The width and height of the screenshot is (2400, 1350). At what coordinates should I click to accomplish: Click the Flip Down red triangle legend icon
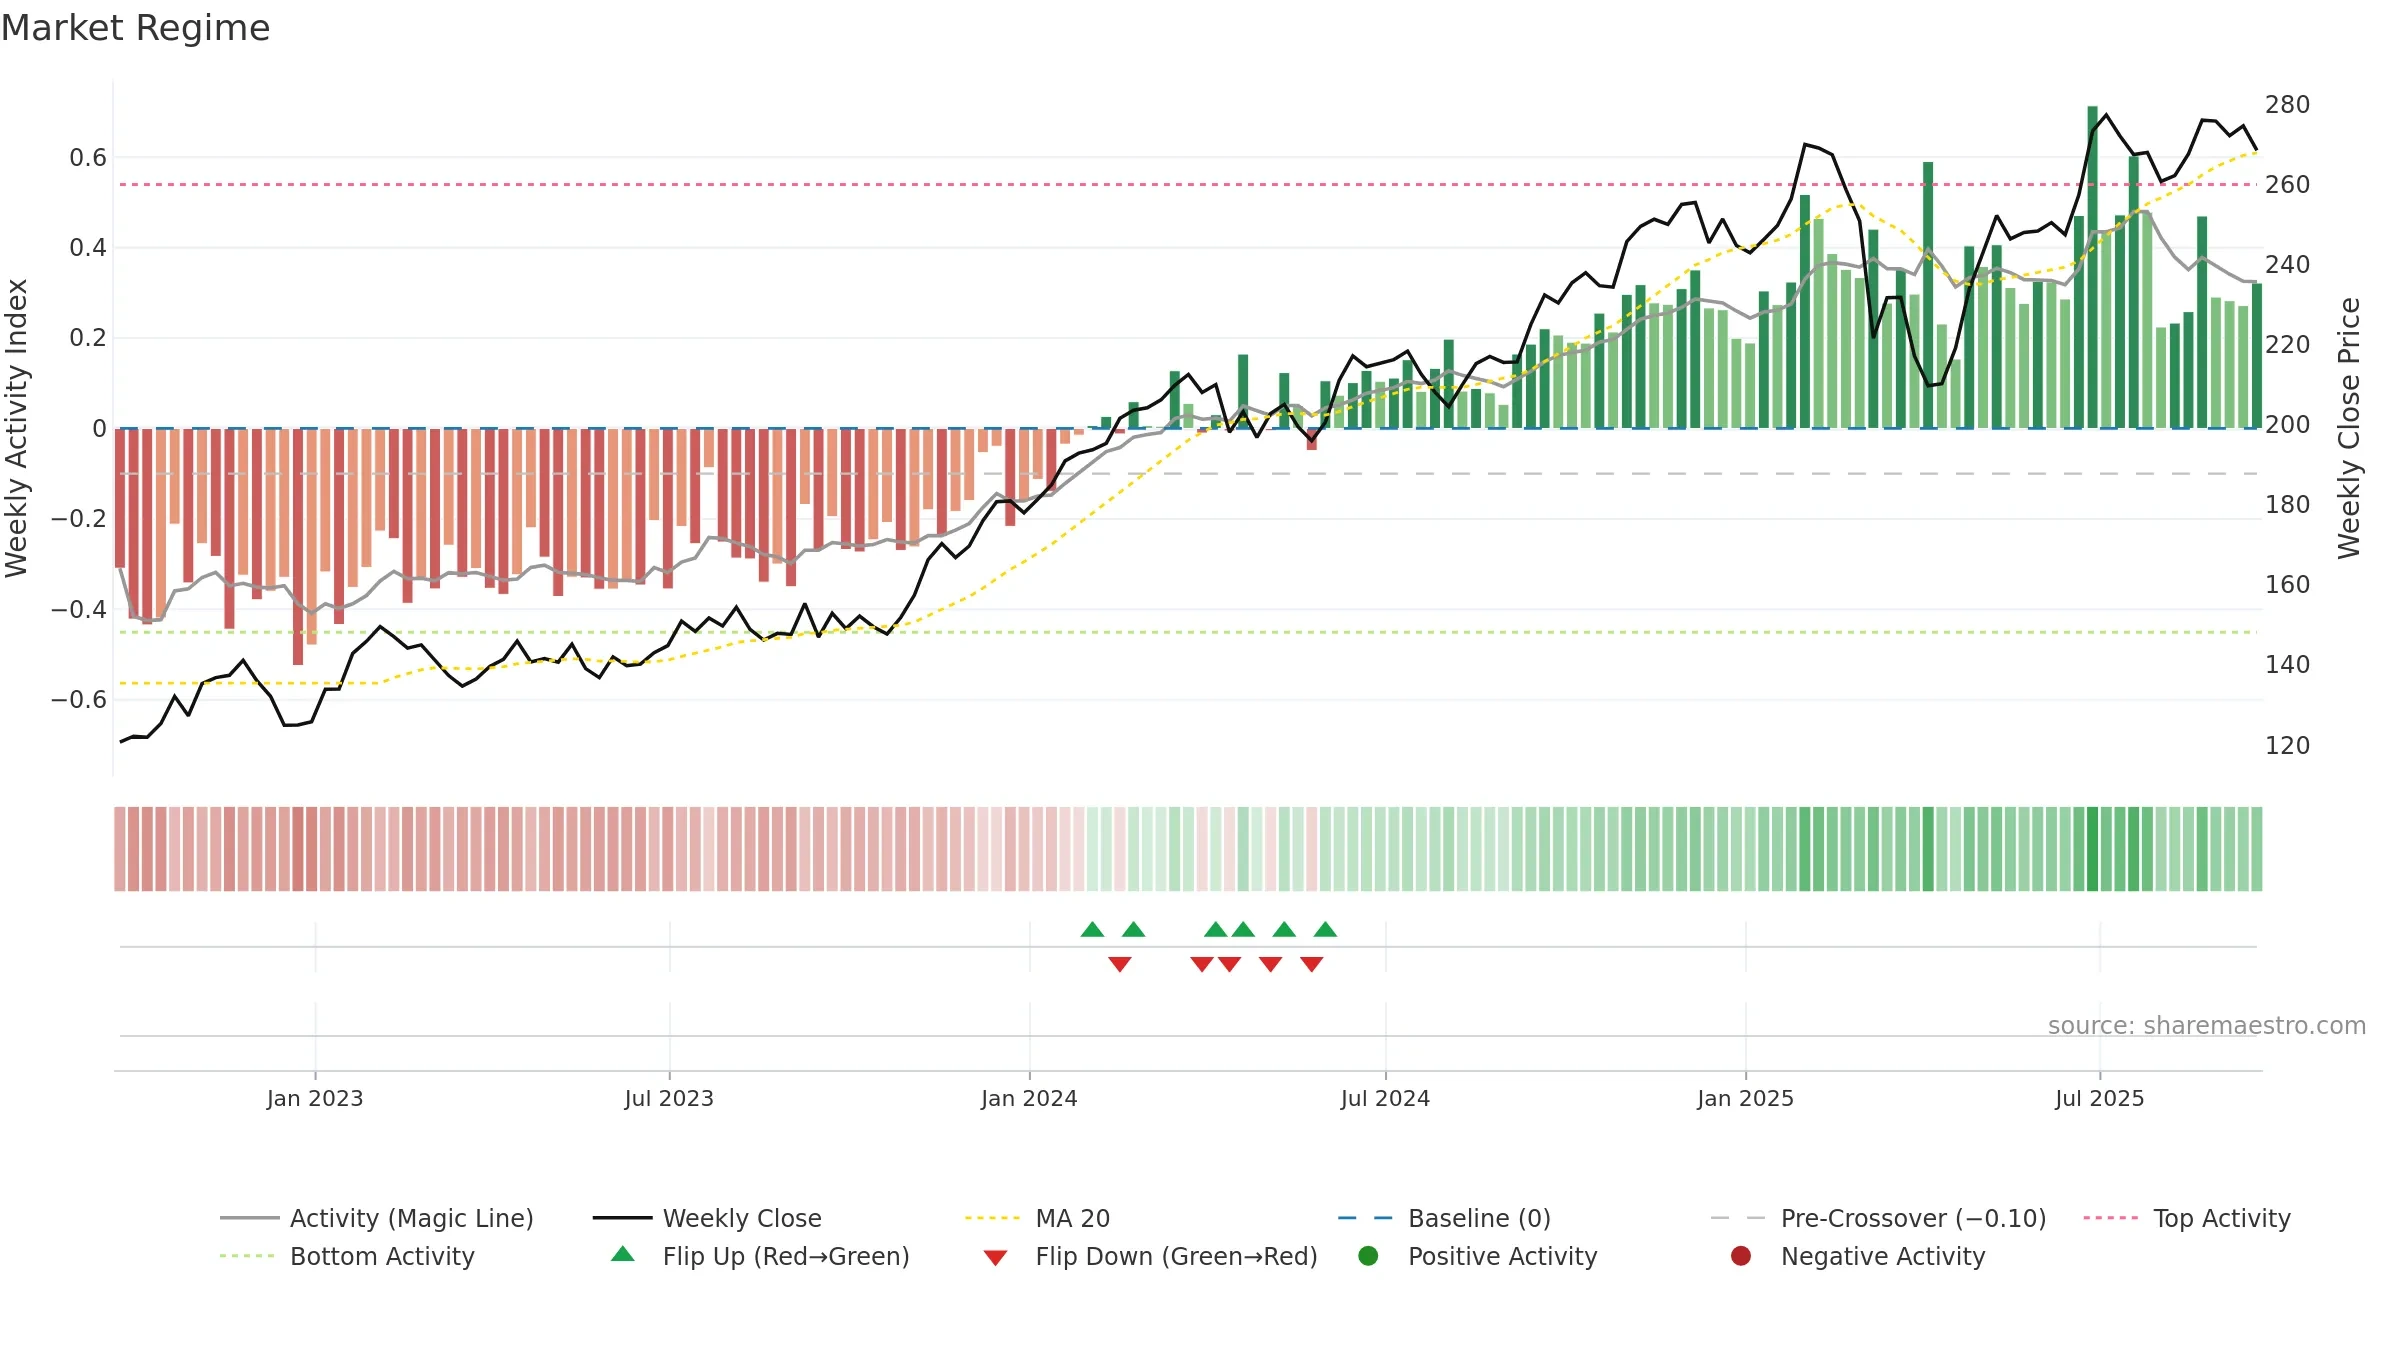995,1258
